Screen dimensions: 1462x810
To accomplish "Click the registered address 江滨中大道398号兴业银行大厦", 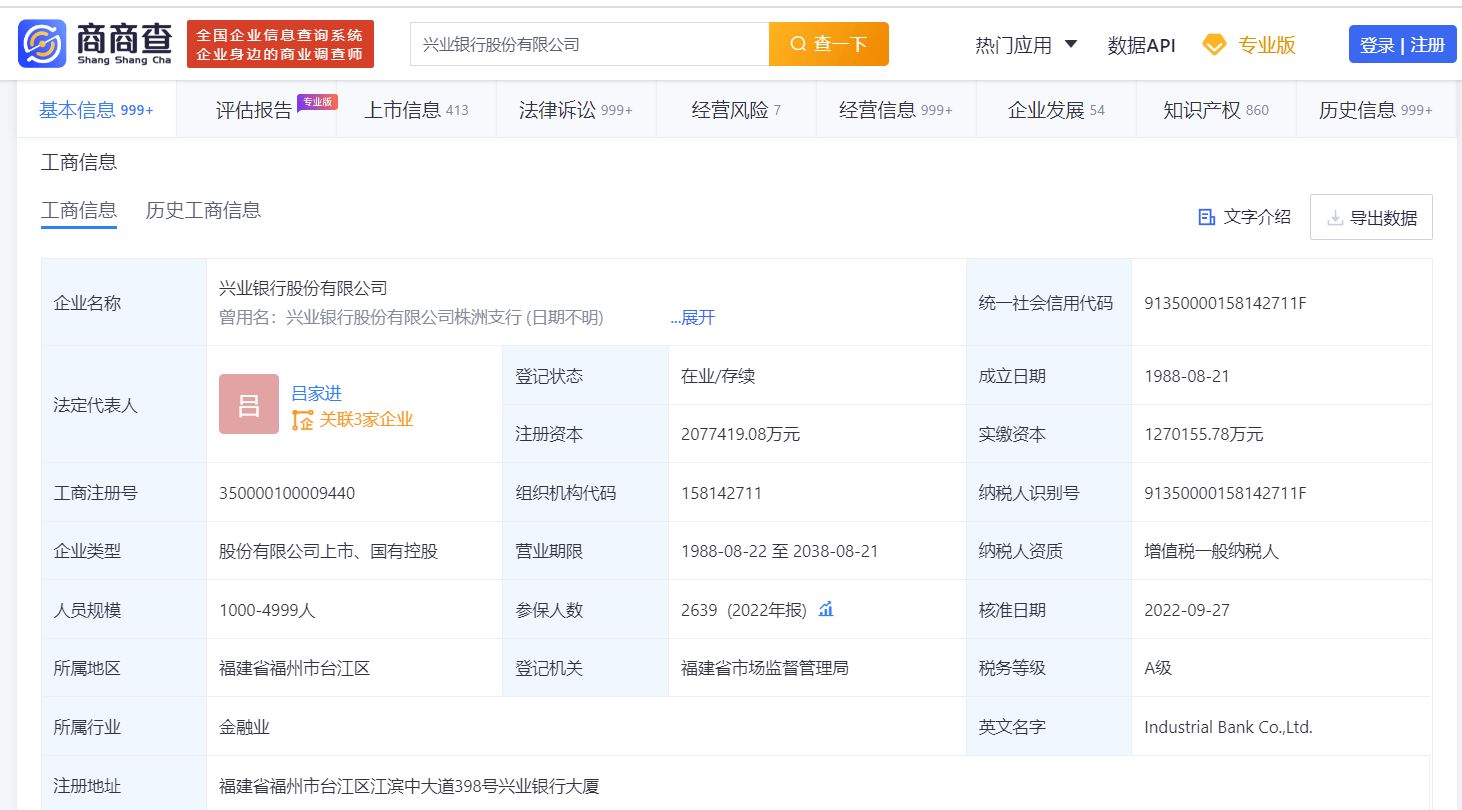I will click(485, 786).
